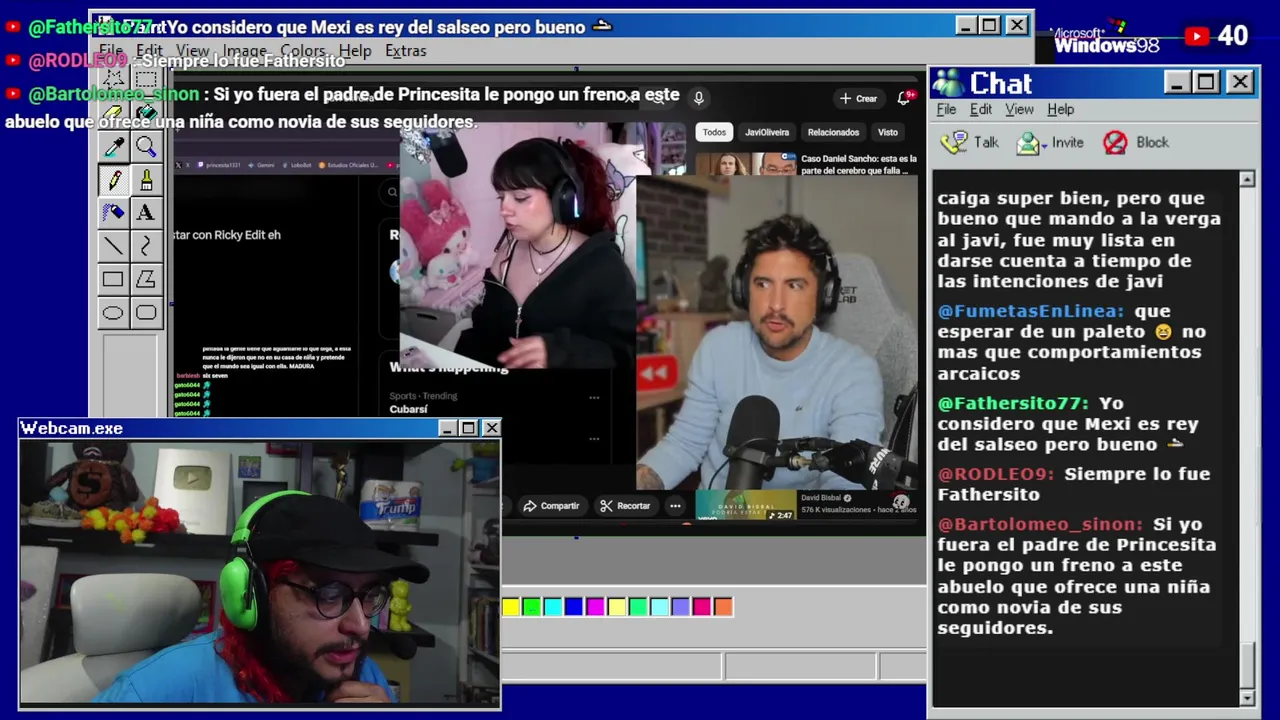Viewport: 1280px width, 720px height.
Task: Open the Chat window's File menu
Action: click(946, 109)
